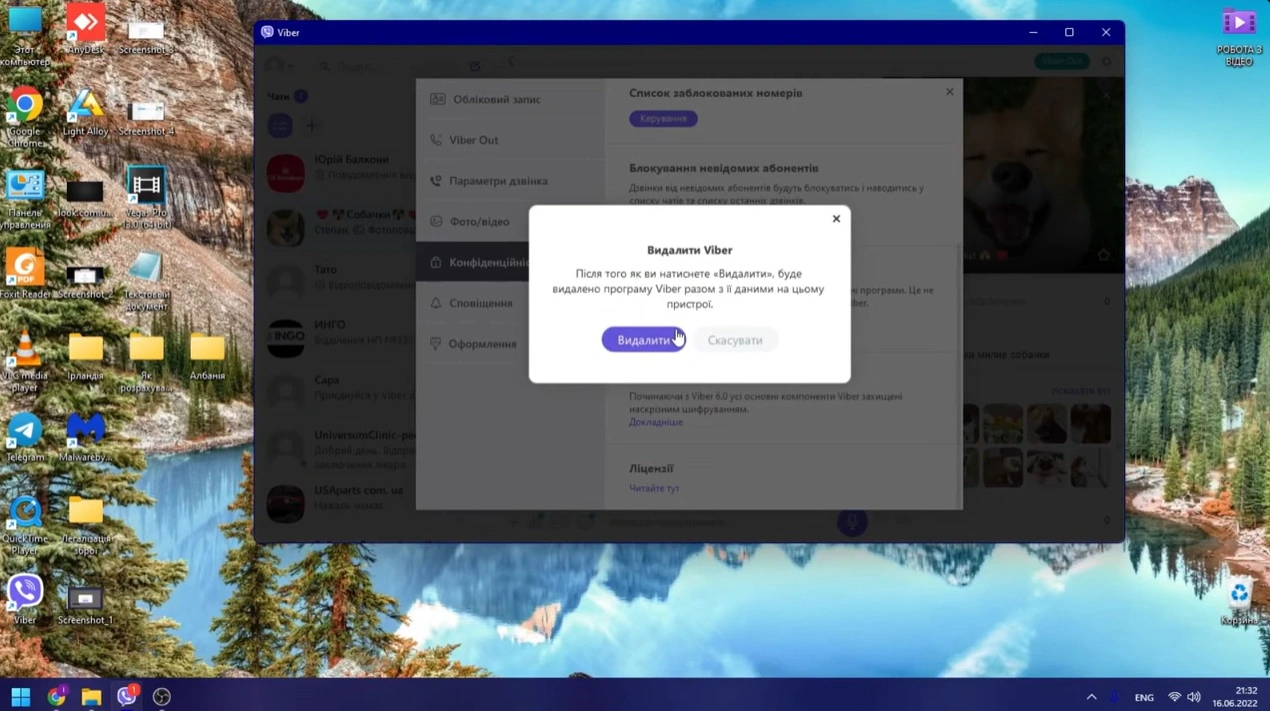Image resolution: width=1270 pixels, height=711 pixels.
Task: Click the Видалити button in the dialog
Action: click(643, 340)
